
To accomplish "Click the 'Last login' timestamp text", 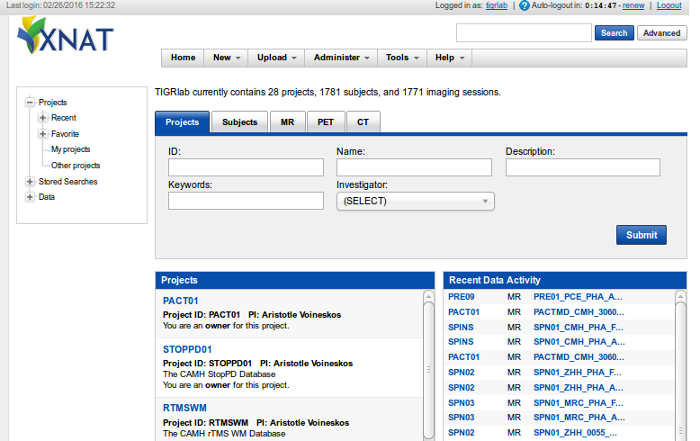I will point(61,5).
